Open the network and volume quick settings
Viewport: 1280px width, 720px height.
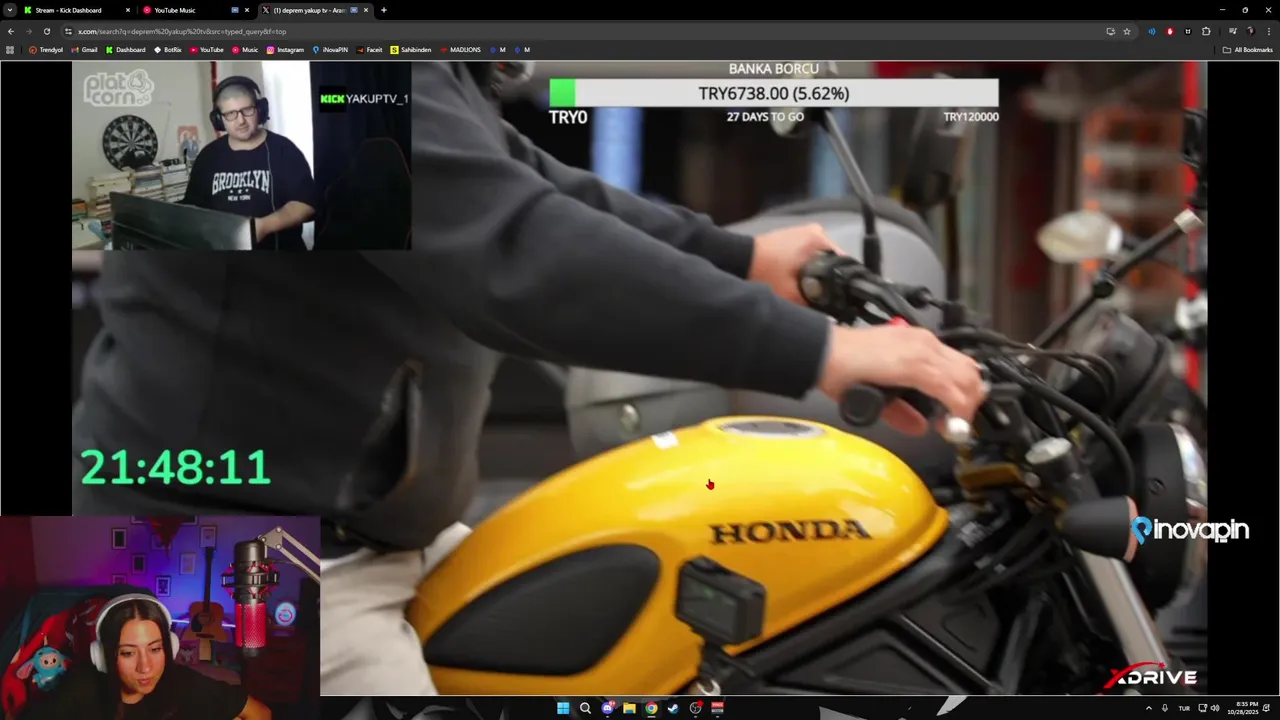pos(1208,708)
